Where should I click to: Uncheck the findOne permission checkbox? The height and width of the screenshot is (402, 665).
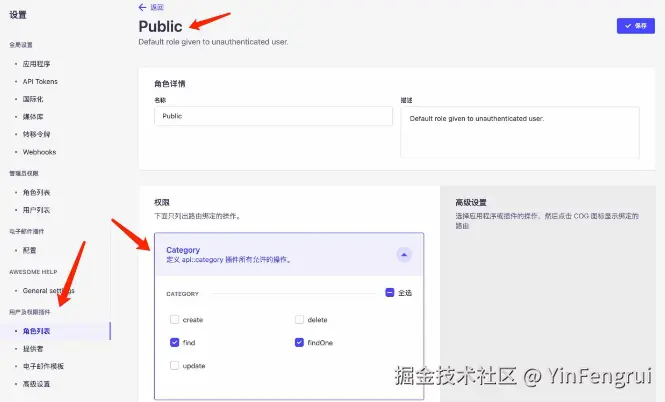coord(299,342)
